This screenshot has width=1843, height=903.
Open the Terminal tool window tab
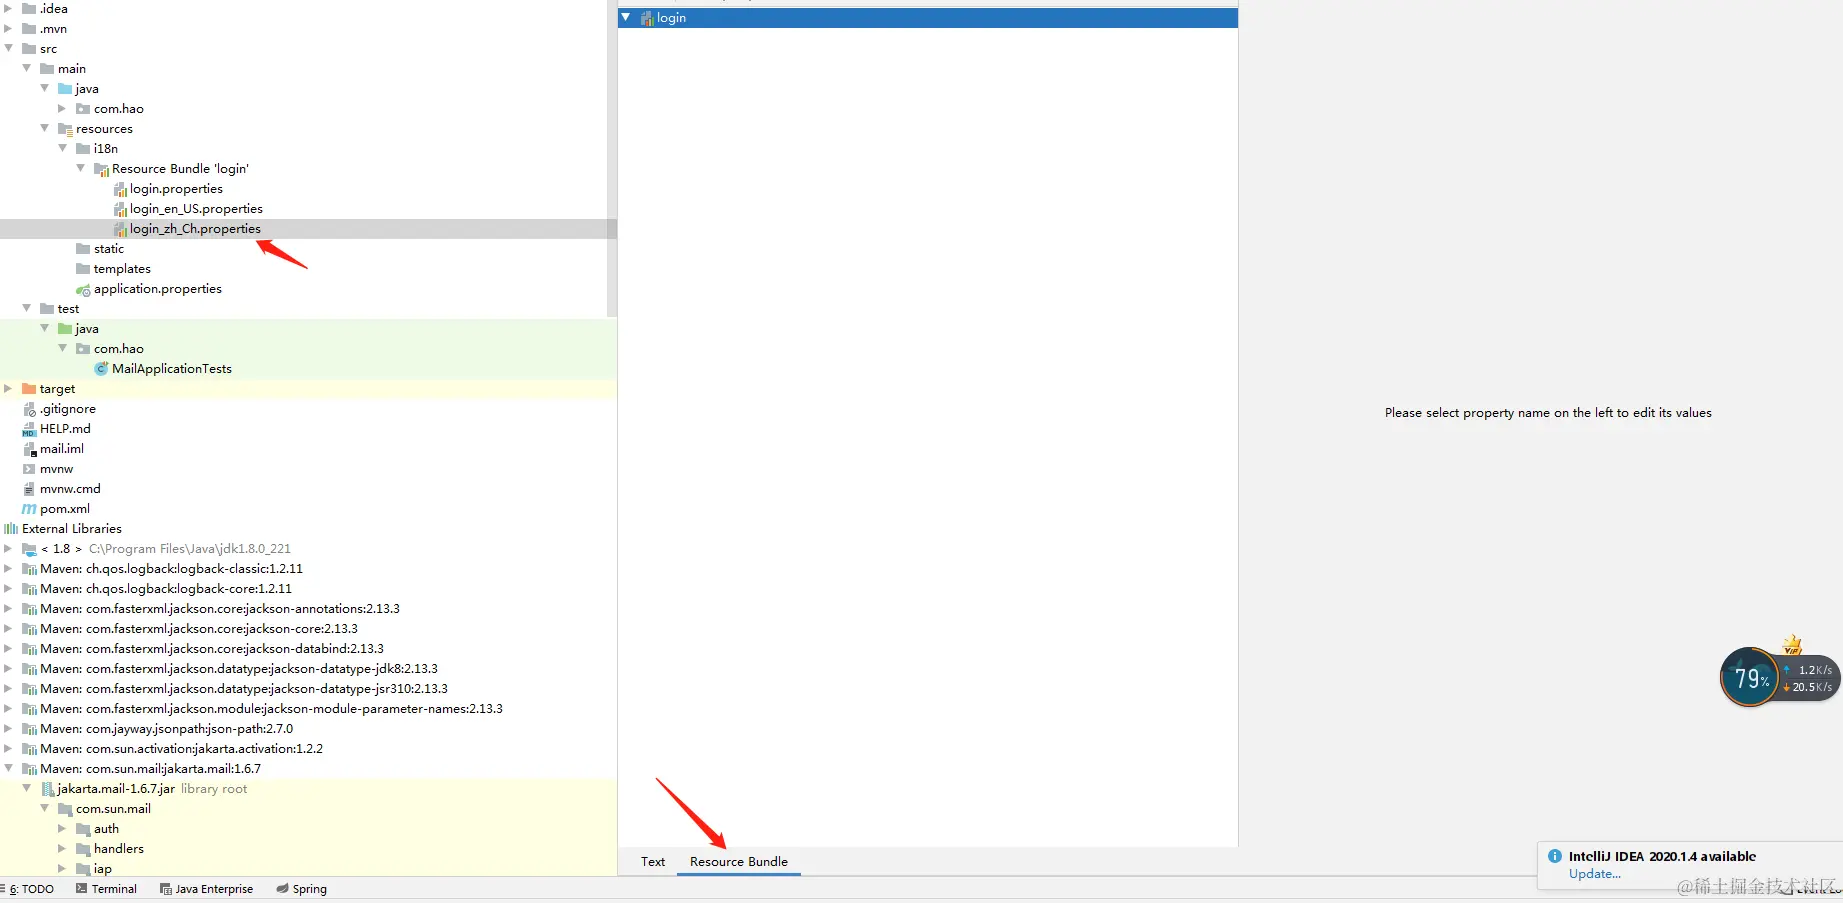pyautogui.click(x=107, y=889)
